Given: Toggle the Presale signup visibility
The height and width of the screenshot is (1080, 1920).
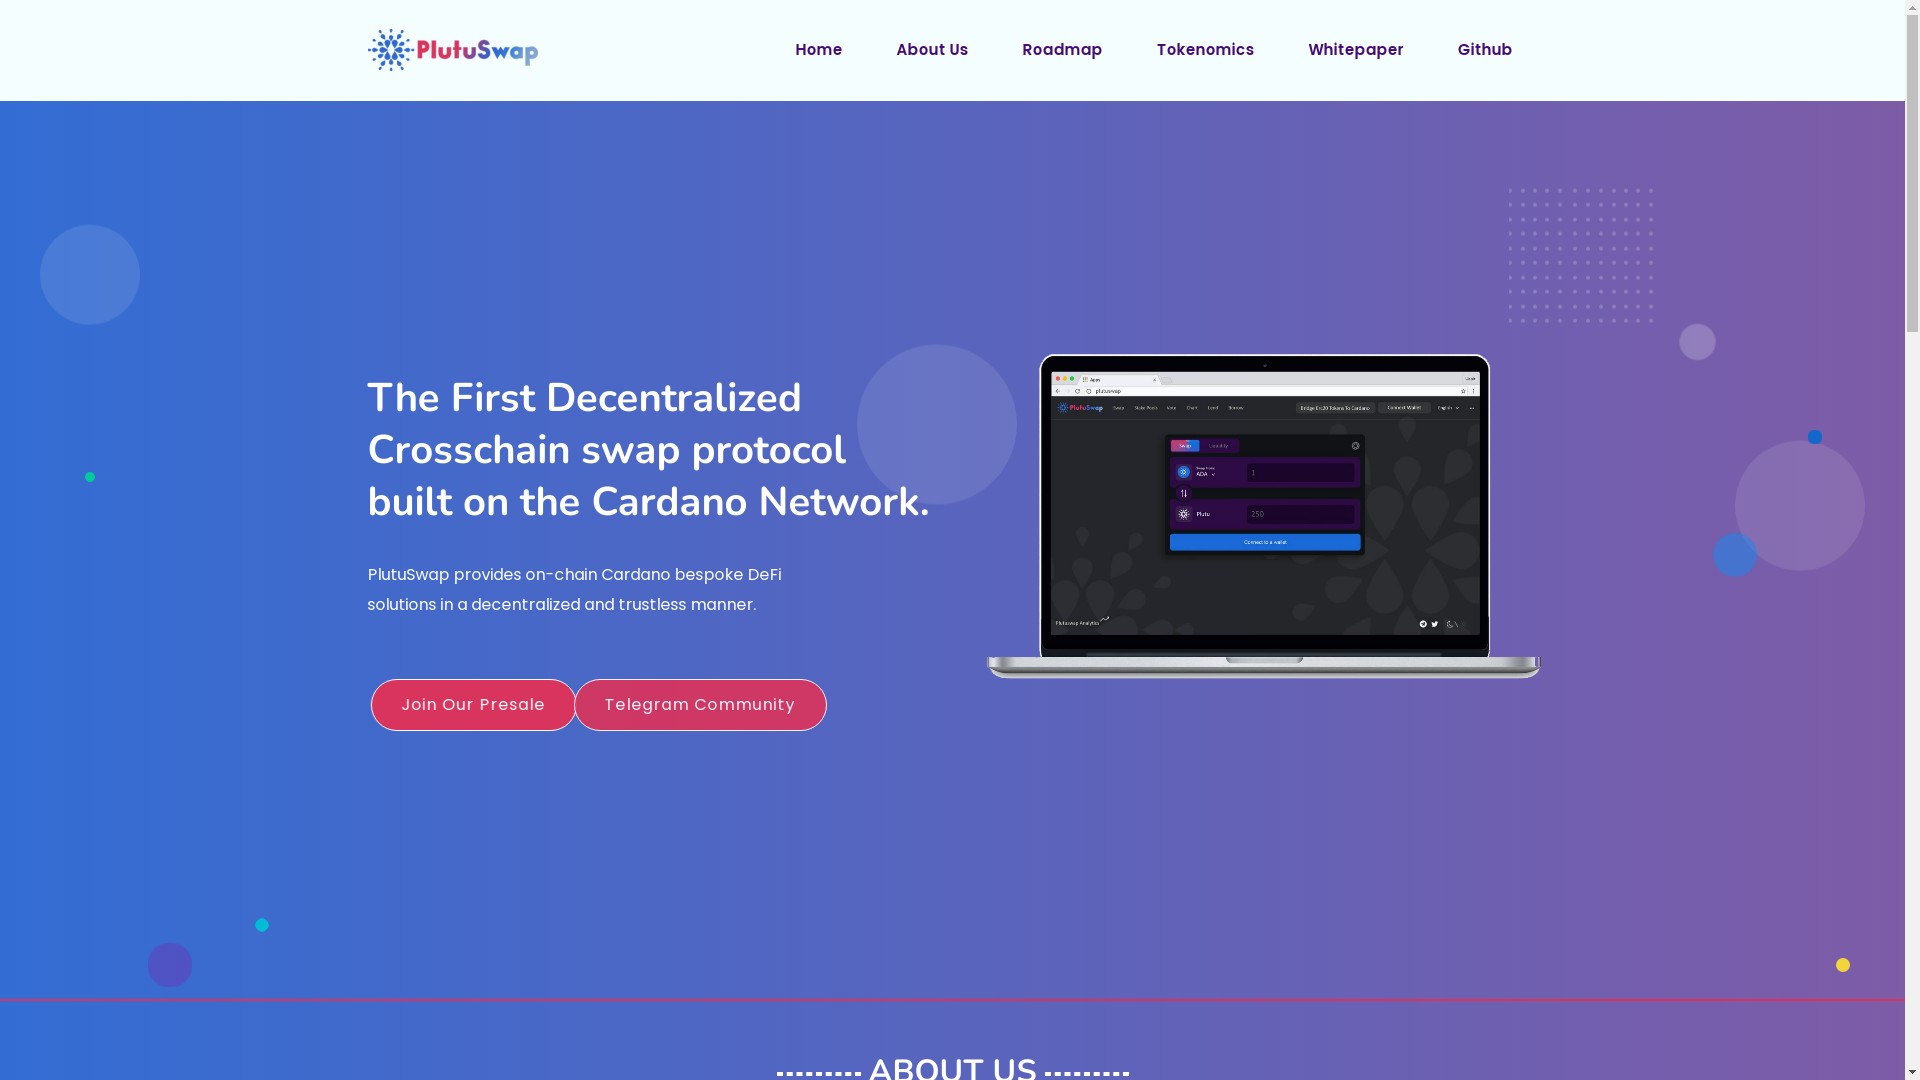Looking at the screenshot, I should tap(472, 704).
